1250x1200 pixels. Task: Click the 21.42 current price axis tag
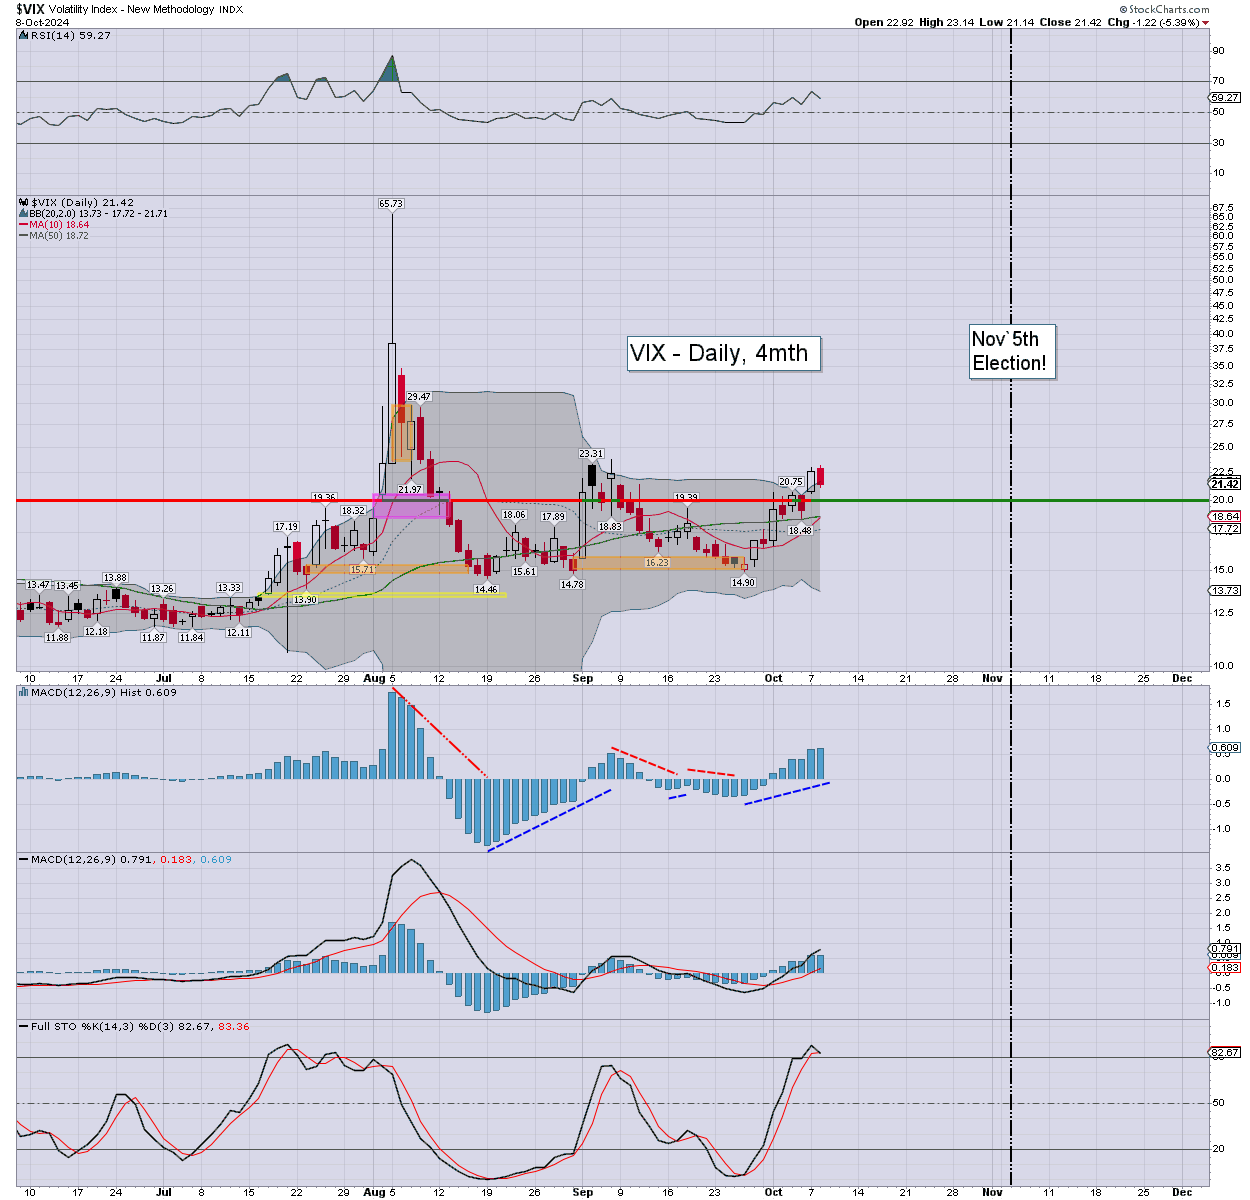point(1225,484)
